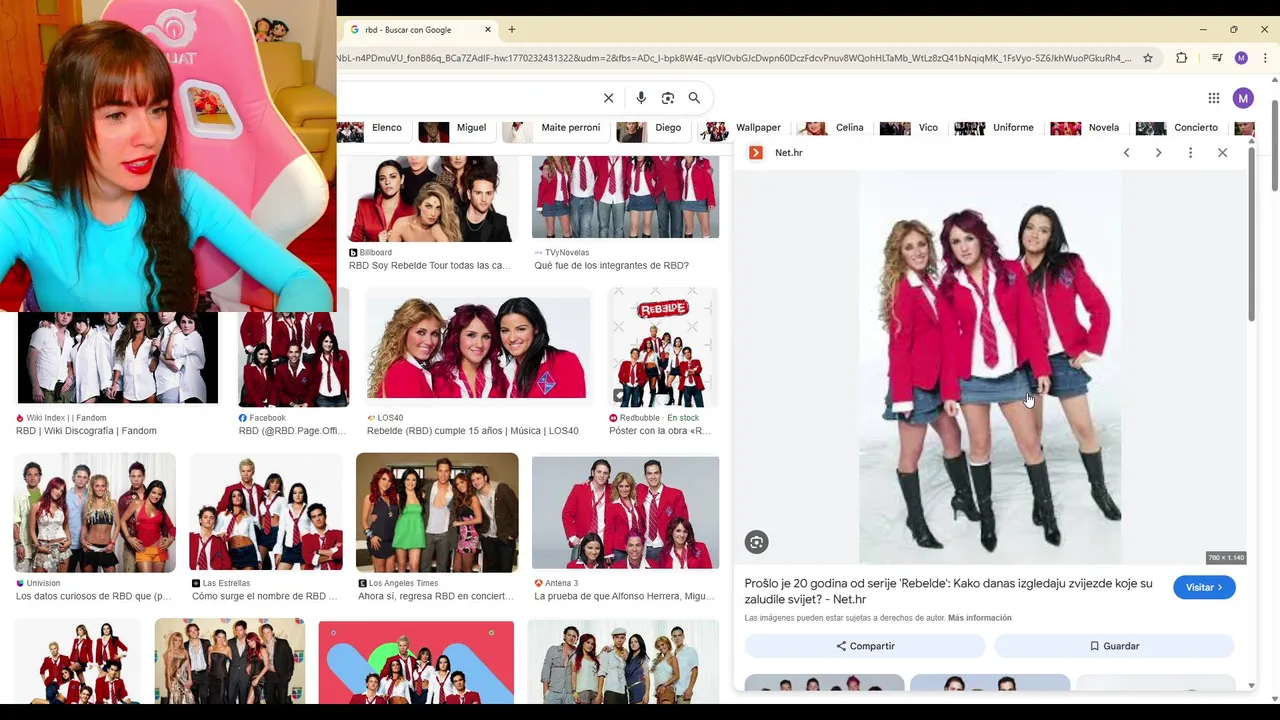Screen dimensions: 1280x720
Task: Select the Novela filter chip
Action: pyautogui.click(x=1087, y=128)
